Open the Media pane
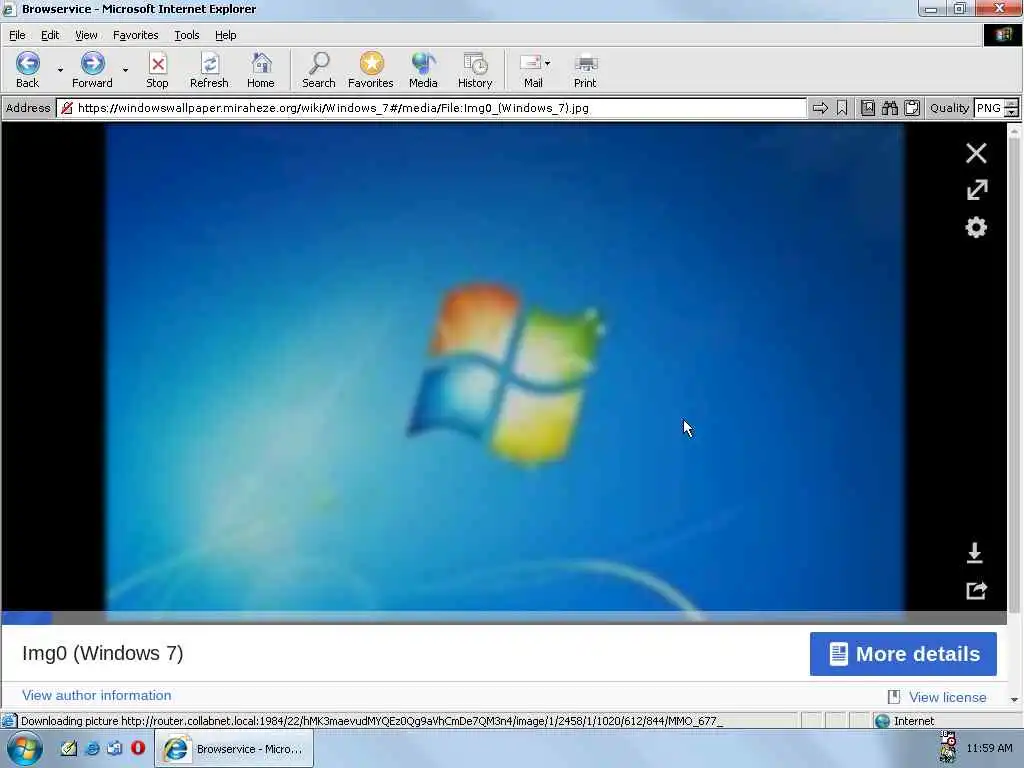 (423, 69)
